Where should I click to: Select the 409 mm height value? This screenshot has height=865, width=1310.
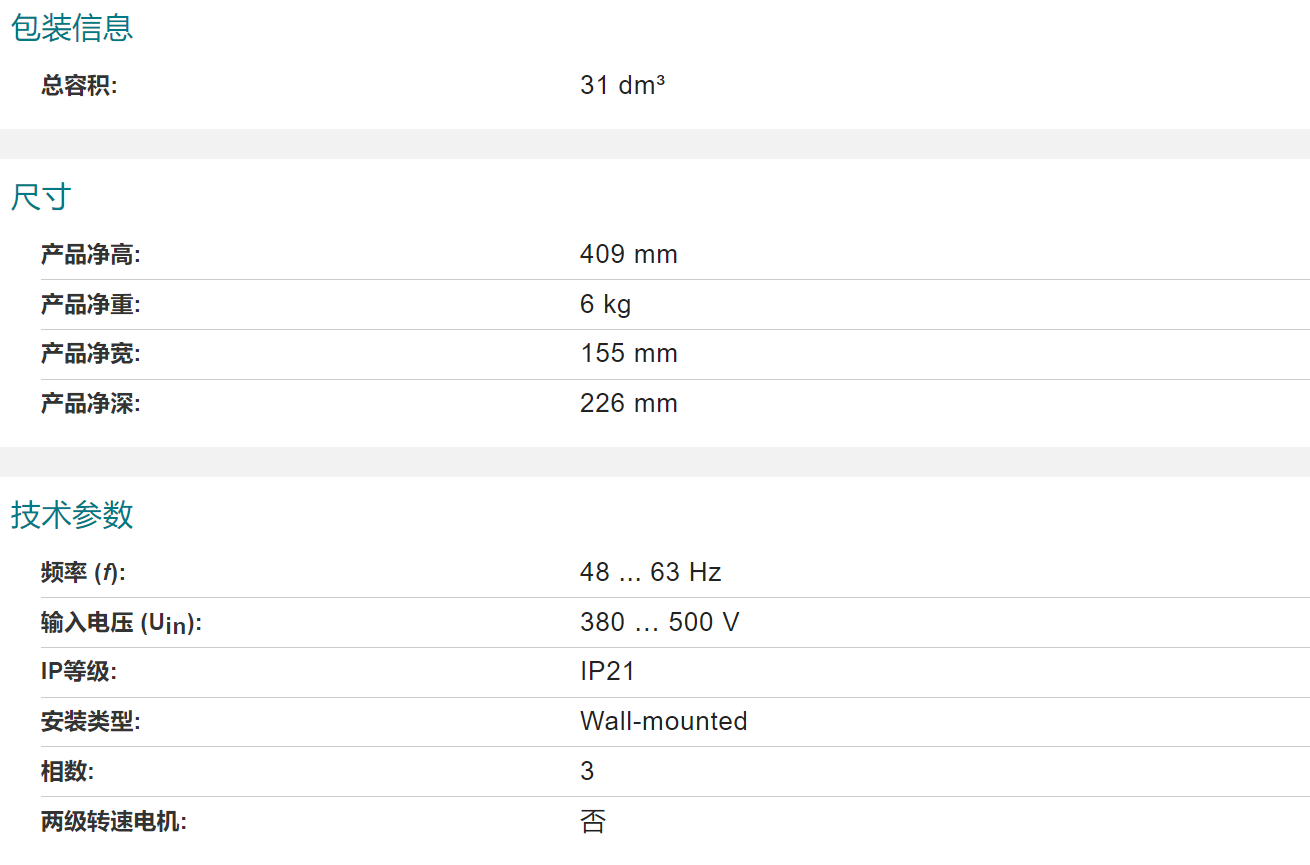tap(629, 255)
